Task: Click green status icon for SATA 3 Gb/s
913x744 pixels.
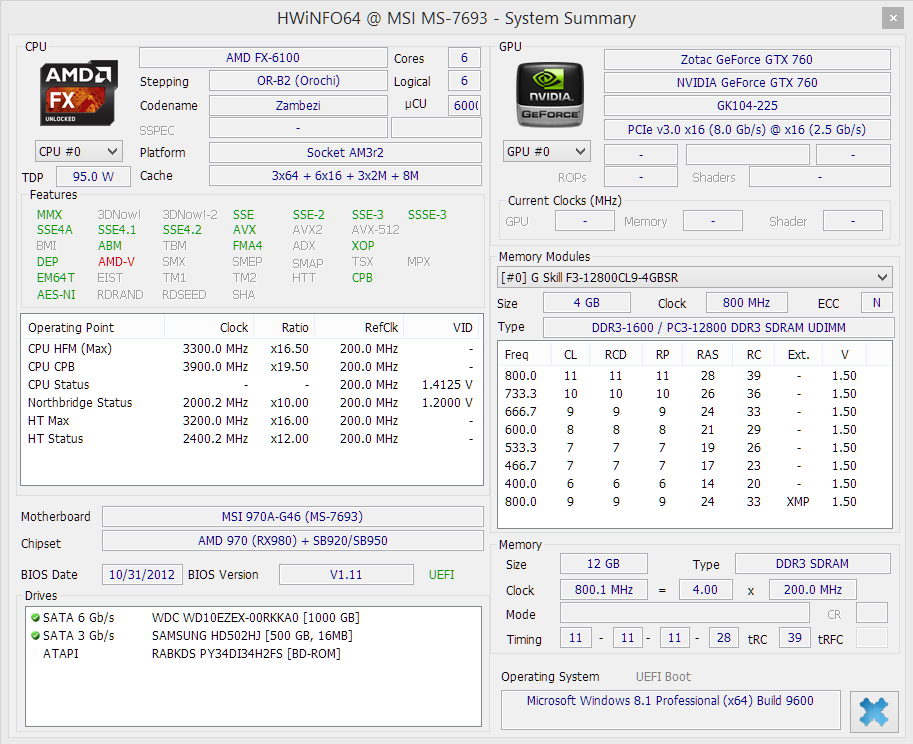Action: (x=36, y=636)
